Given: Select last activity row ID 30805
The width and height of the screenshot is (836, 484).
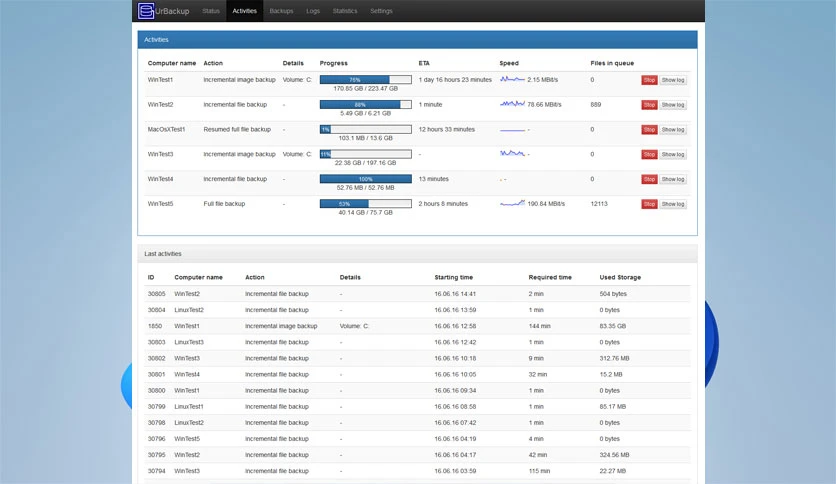Looking at the screenshot, I should pos(417,294).
